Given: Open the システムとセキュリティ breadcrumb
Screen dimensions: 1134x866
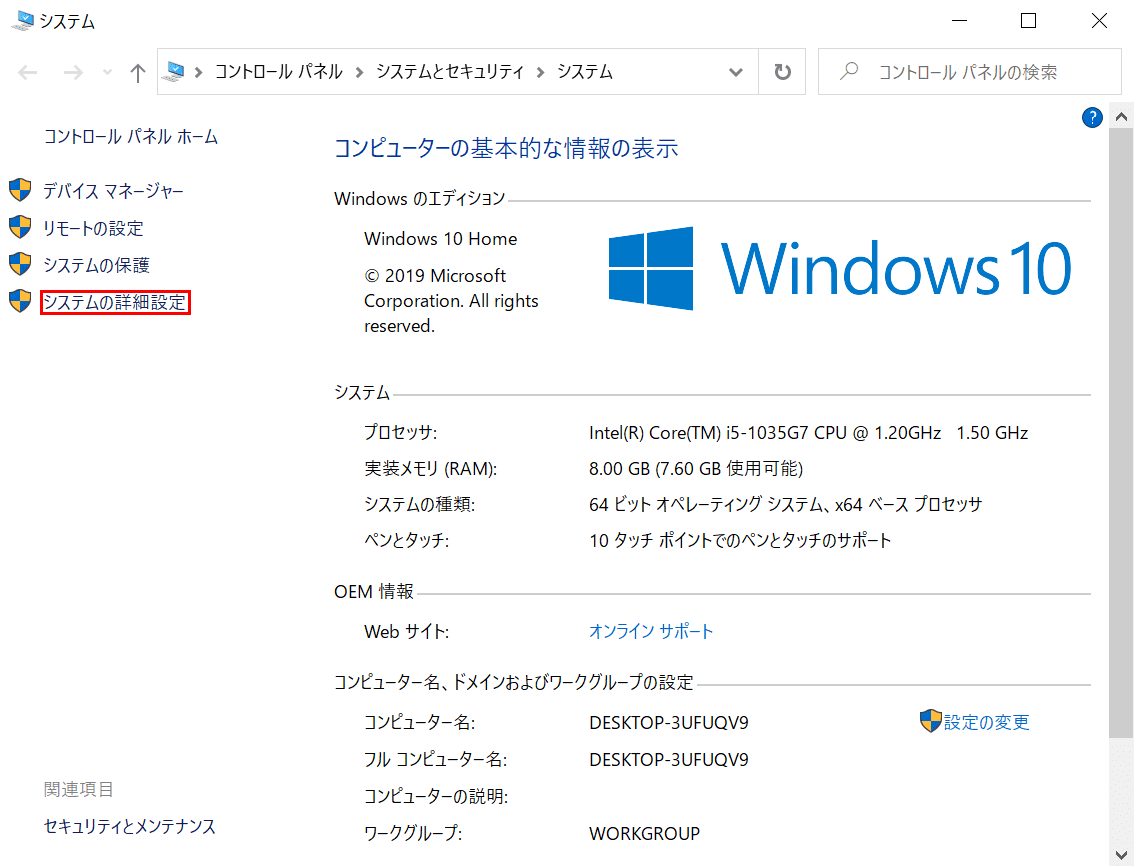Looking at the screenshot, I should (x=449, y=72).
